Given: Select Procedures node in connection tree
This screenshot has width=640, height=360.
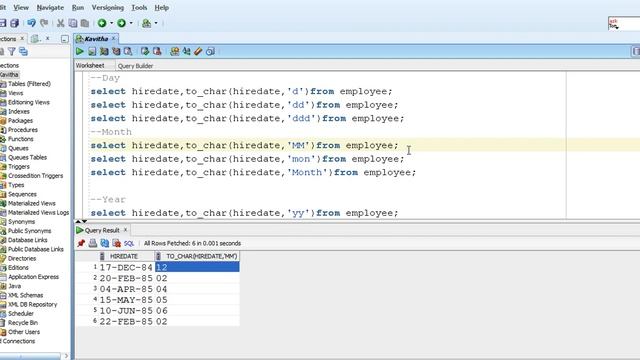Looking at the screenshot, I should (x=23, y=130).
